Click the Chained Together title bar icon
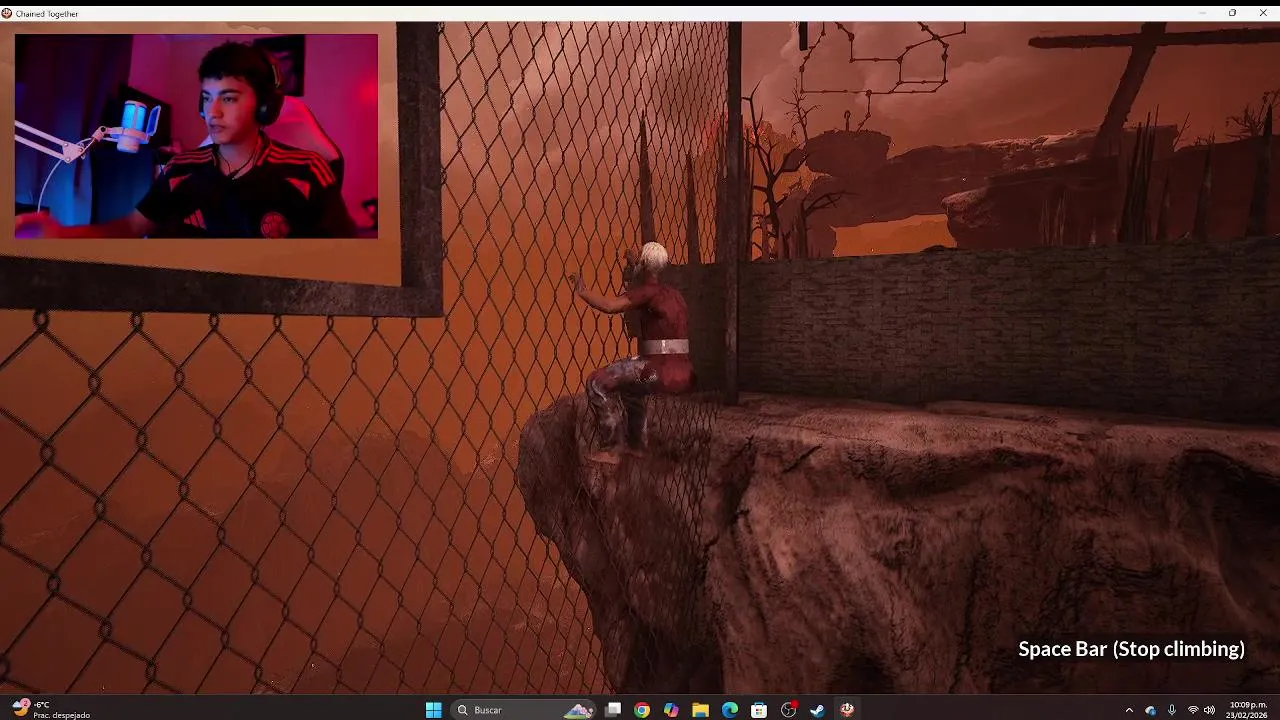This screenshot has height=720, width=1280. [x=7, y=13]
